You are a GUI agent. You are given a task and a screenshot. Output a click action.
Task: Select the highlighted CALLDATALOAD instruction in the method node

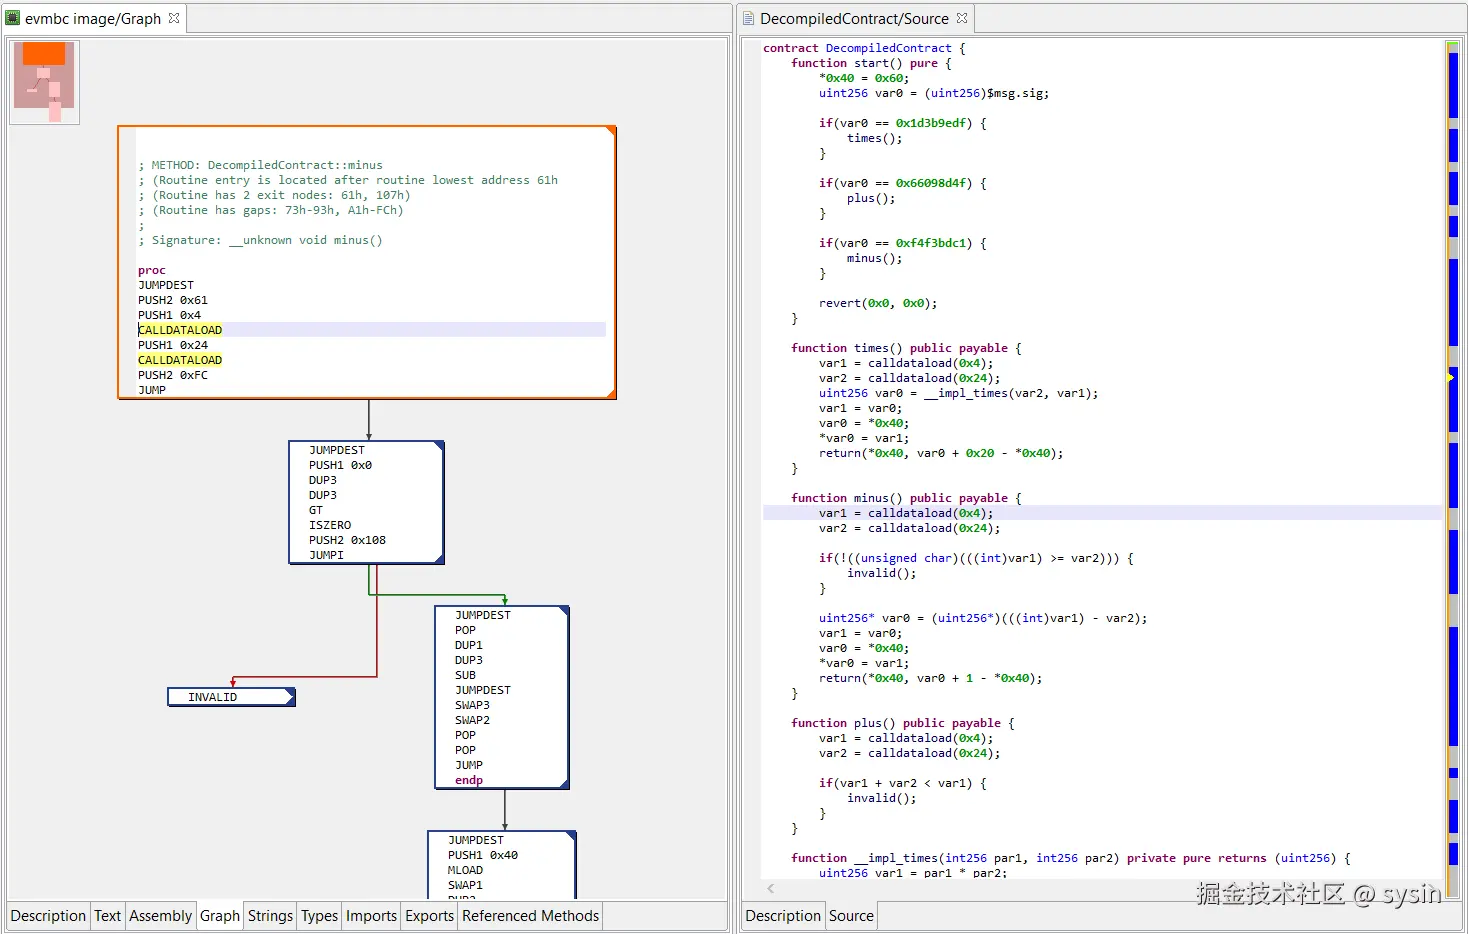click(x=180, y=329)
